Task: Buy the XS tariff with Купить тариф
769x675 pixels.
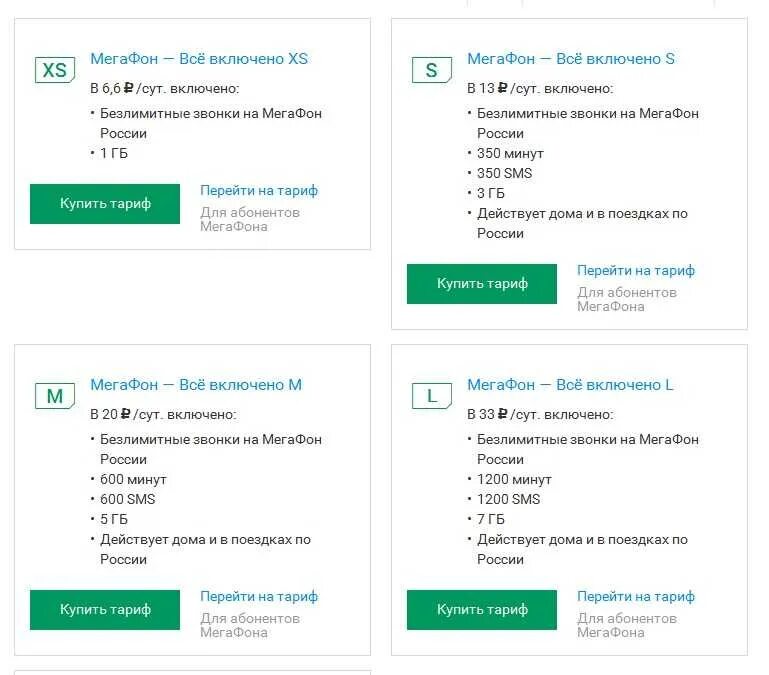Action: (x=105, y=204)
